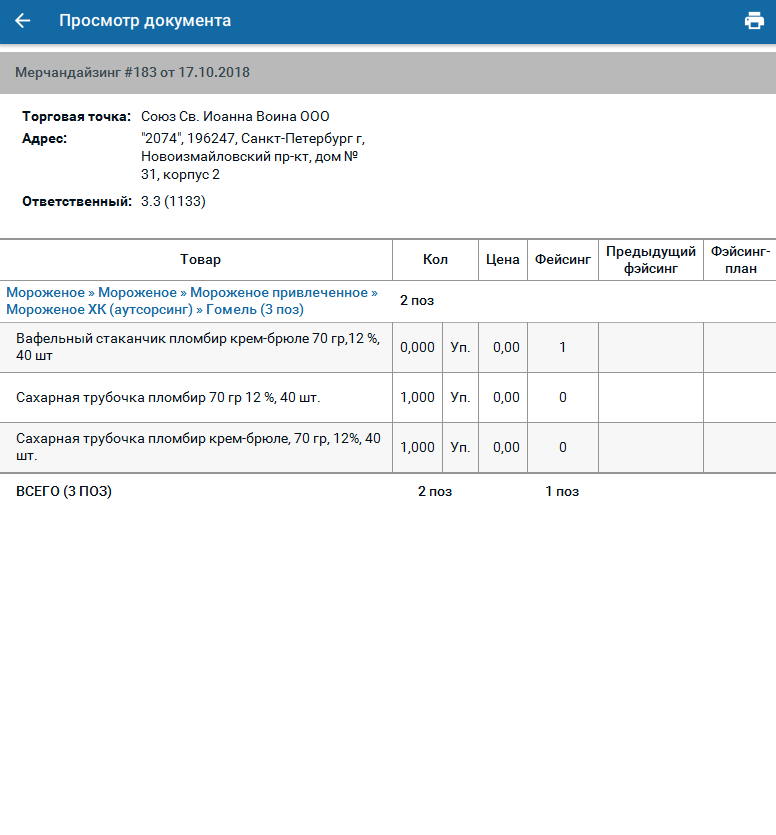
Task: Open the Мороженое category breadcrumb link
Action: click(x=192, y=301)
